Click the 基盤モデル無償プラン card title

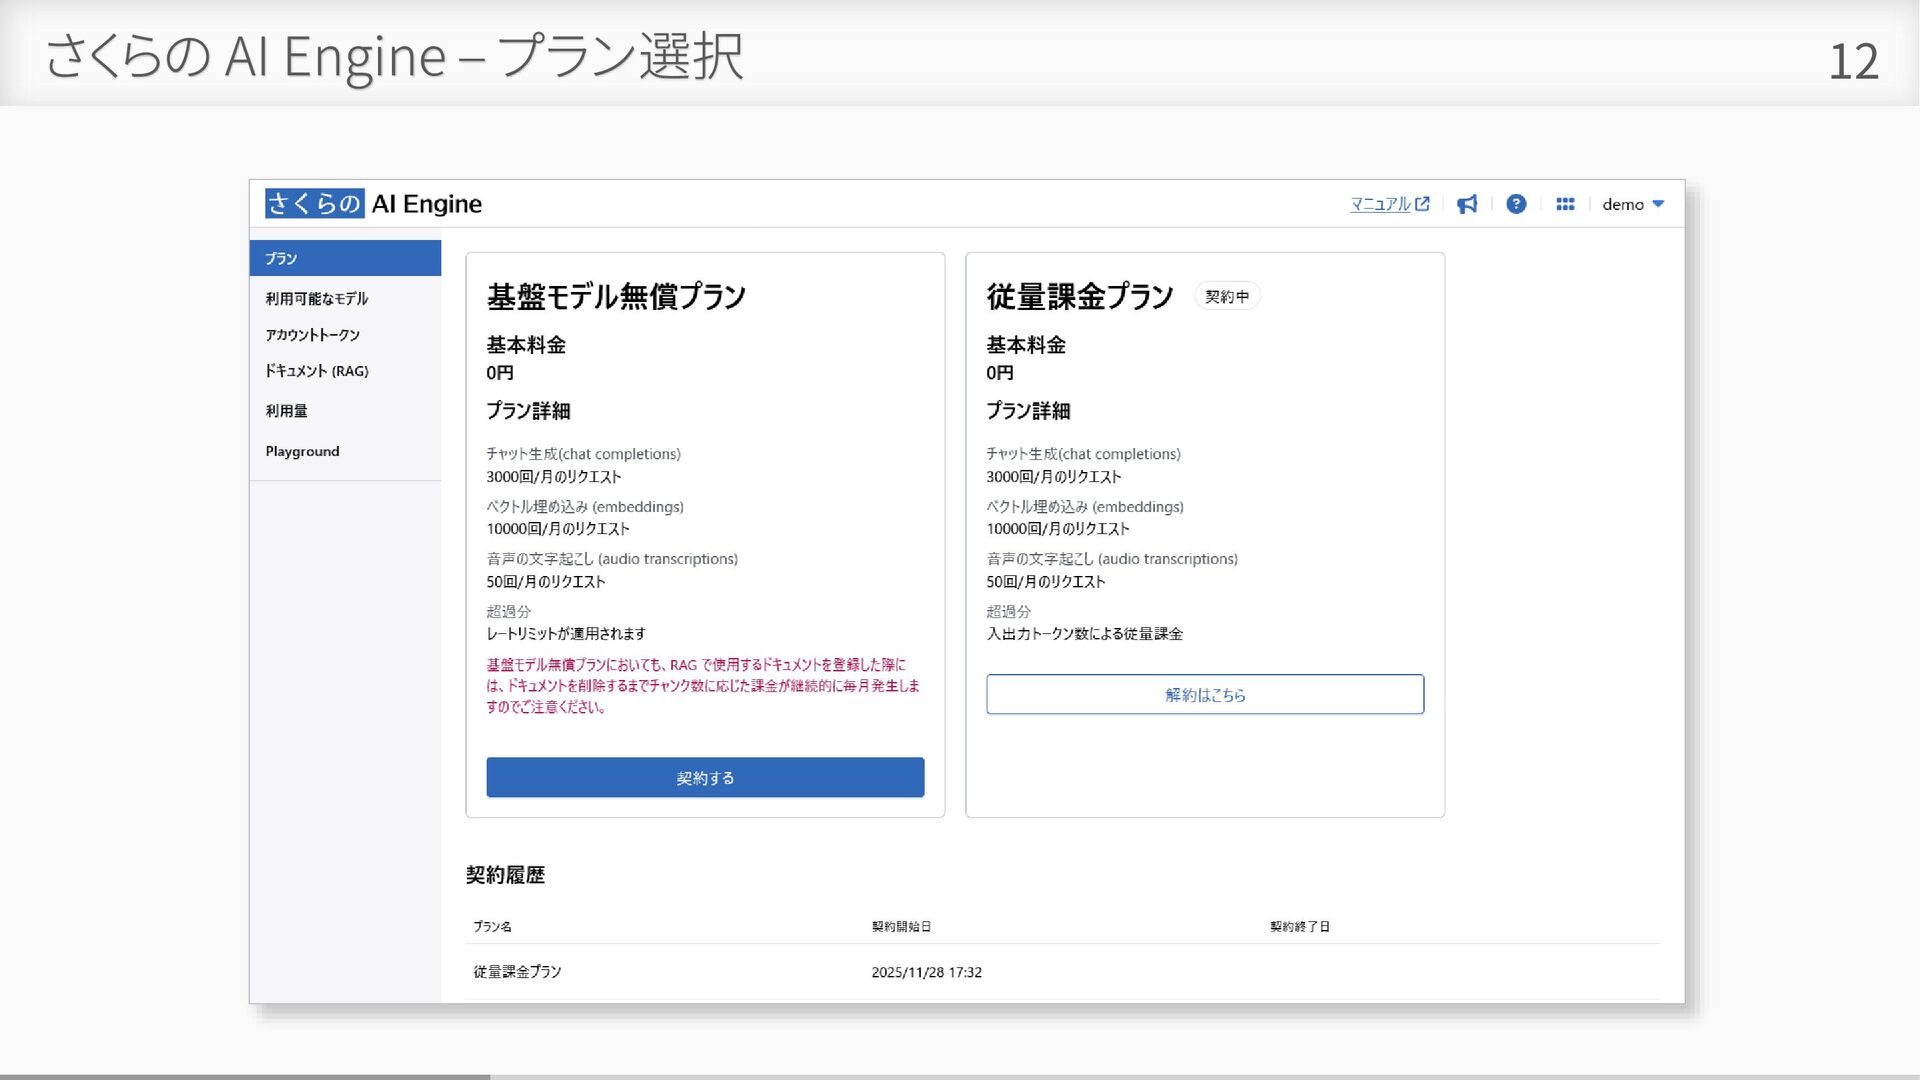coord(616,297)
